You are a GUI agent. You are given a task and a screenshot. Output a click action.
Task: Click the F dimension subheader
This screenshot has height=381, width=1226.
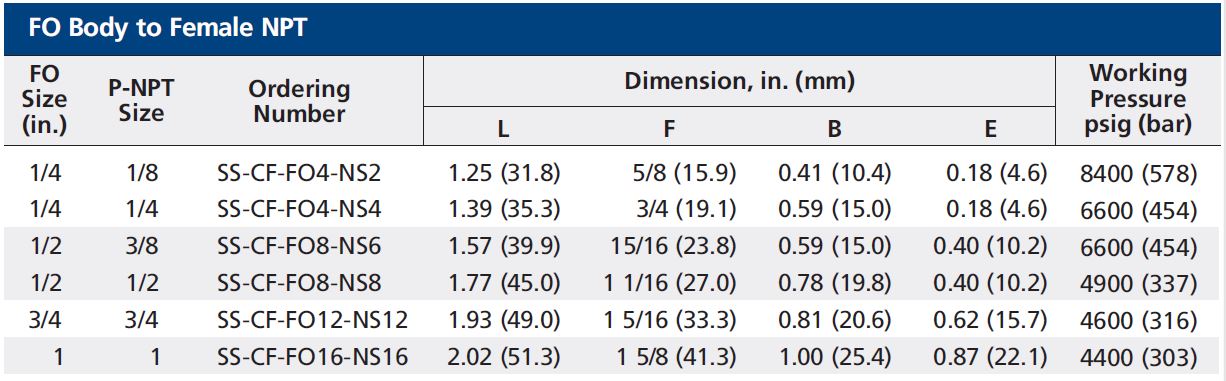[670, 128]
